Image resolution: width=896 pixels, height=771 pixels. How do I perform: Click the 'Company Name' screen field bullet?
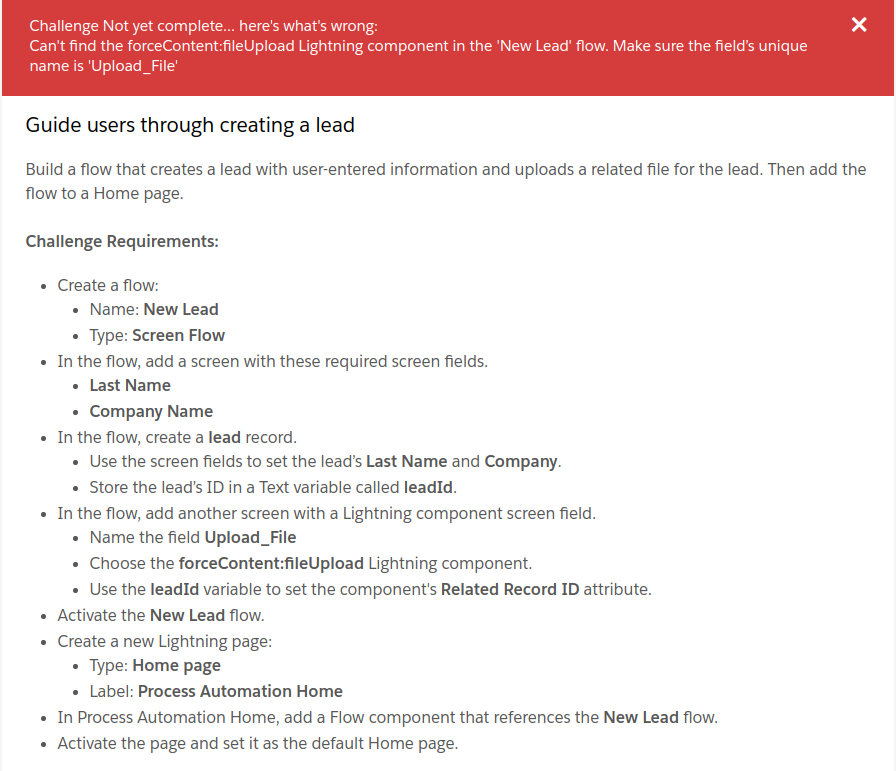coord(151,411)
